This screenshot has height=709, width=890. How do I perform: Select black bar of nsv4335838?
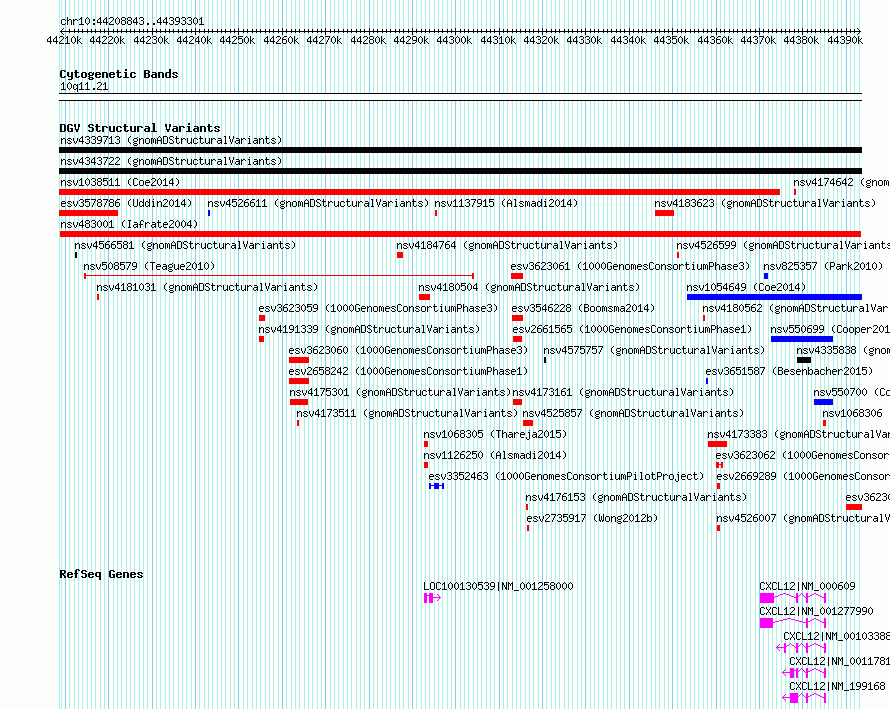click(x=804, y=360)
